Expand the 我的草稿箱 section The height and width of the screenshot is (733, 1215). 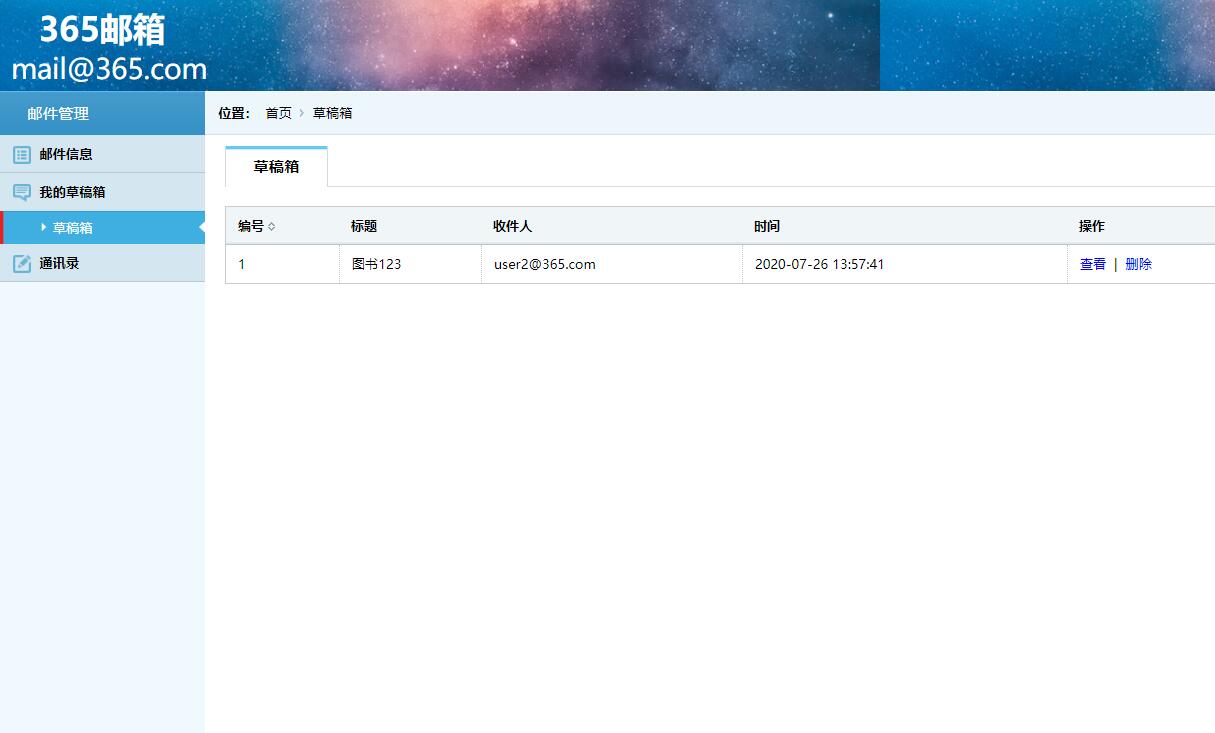tap(60, 191)
